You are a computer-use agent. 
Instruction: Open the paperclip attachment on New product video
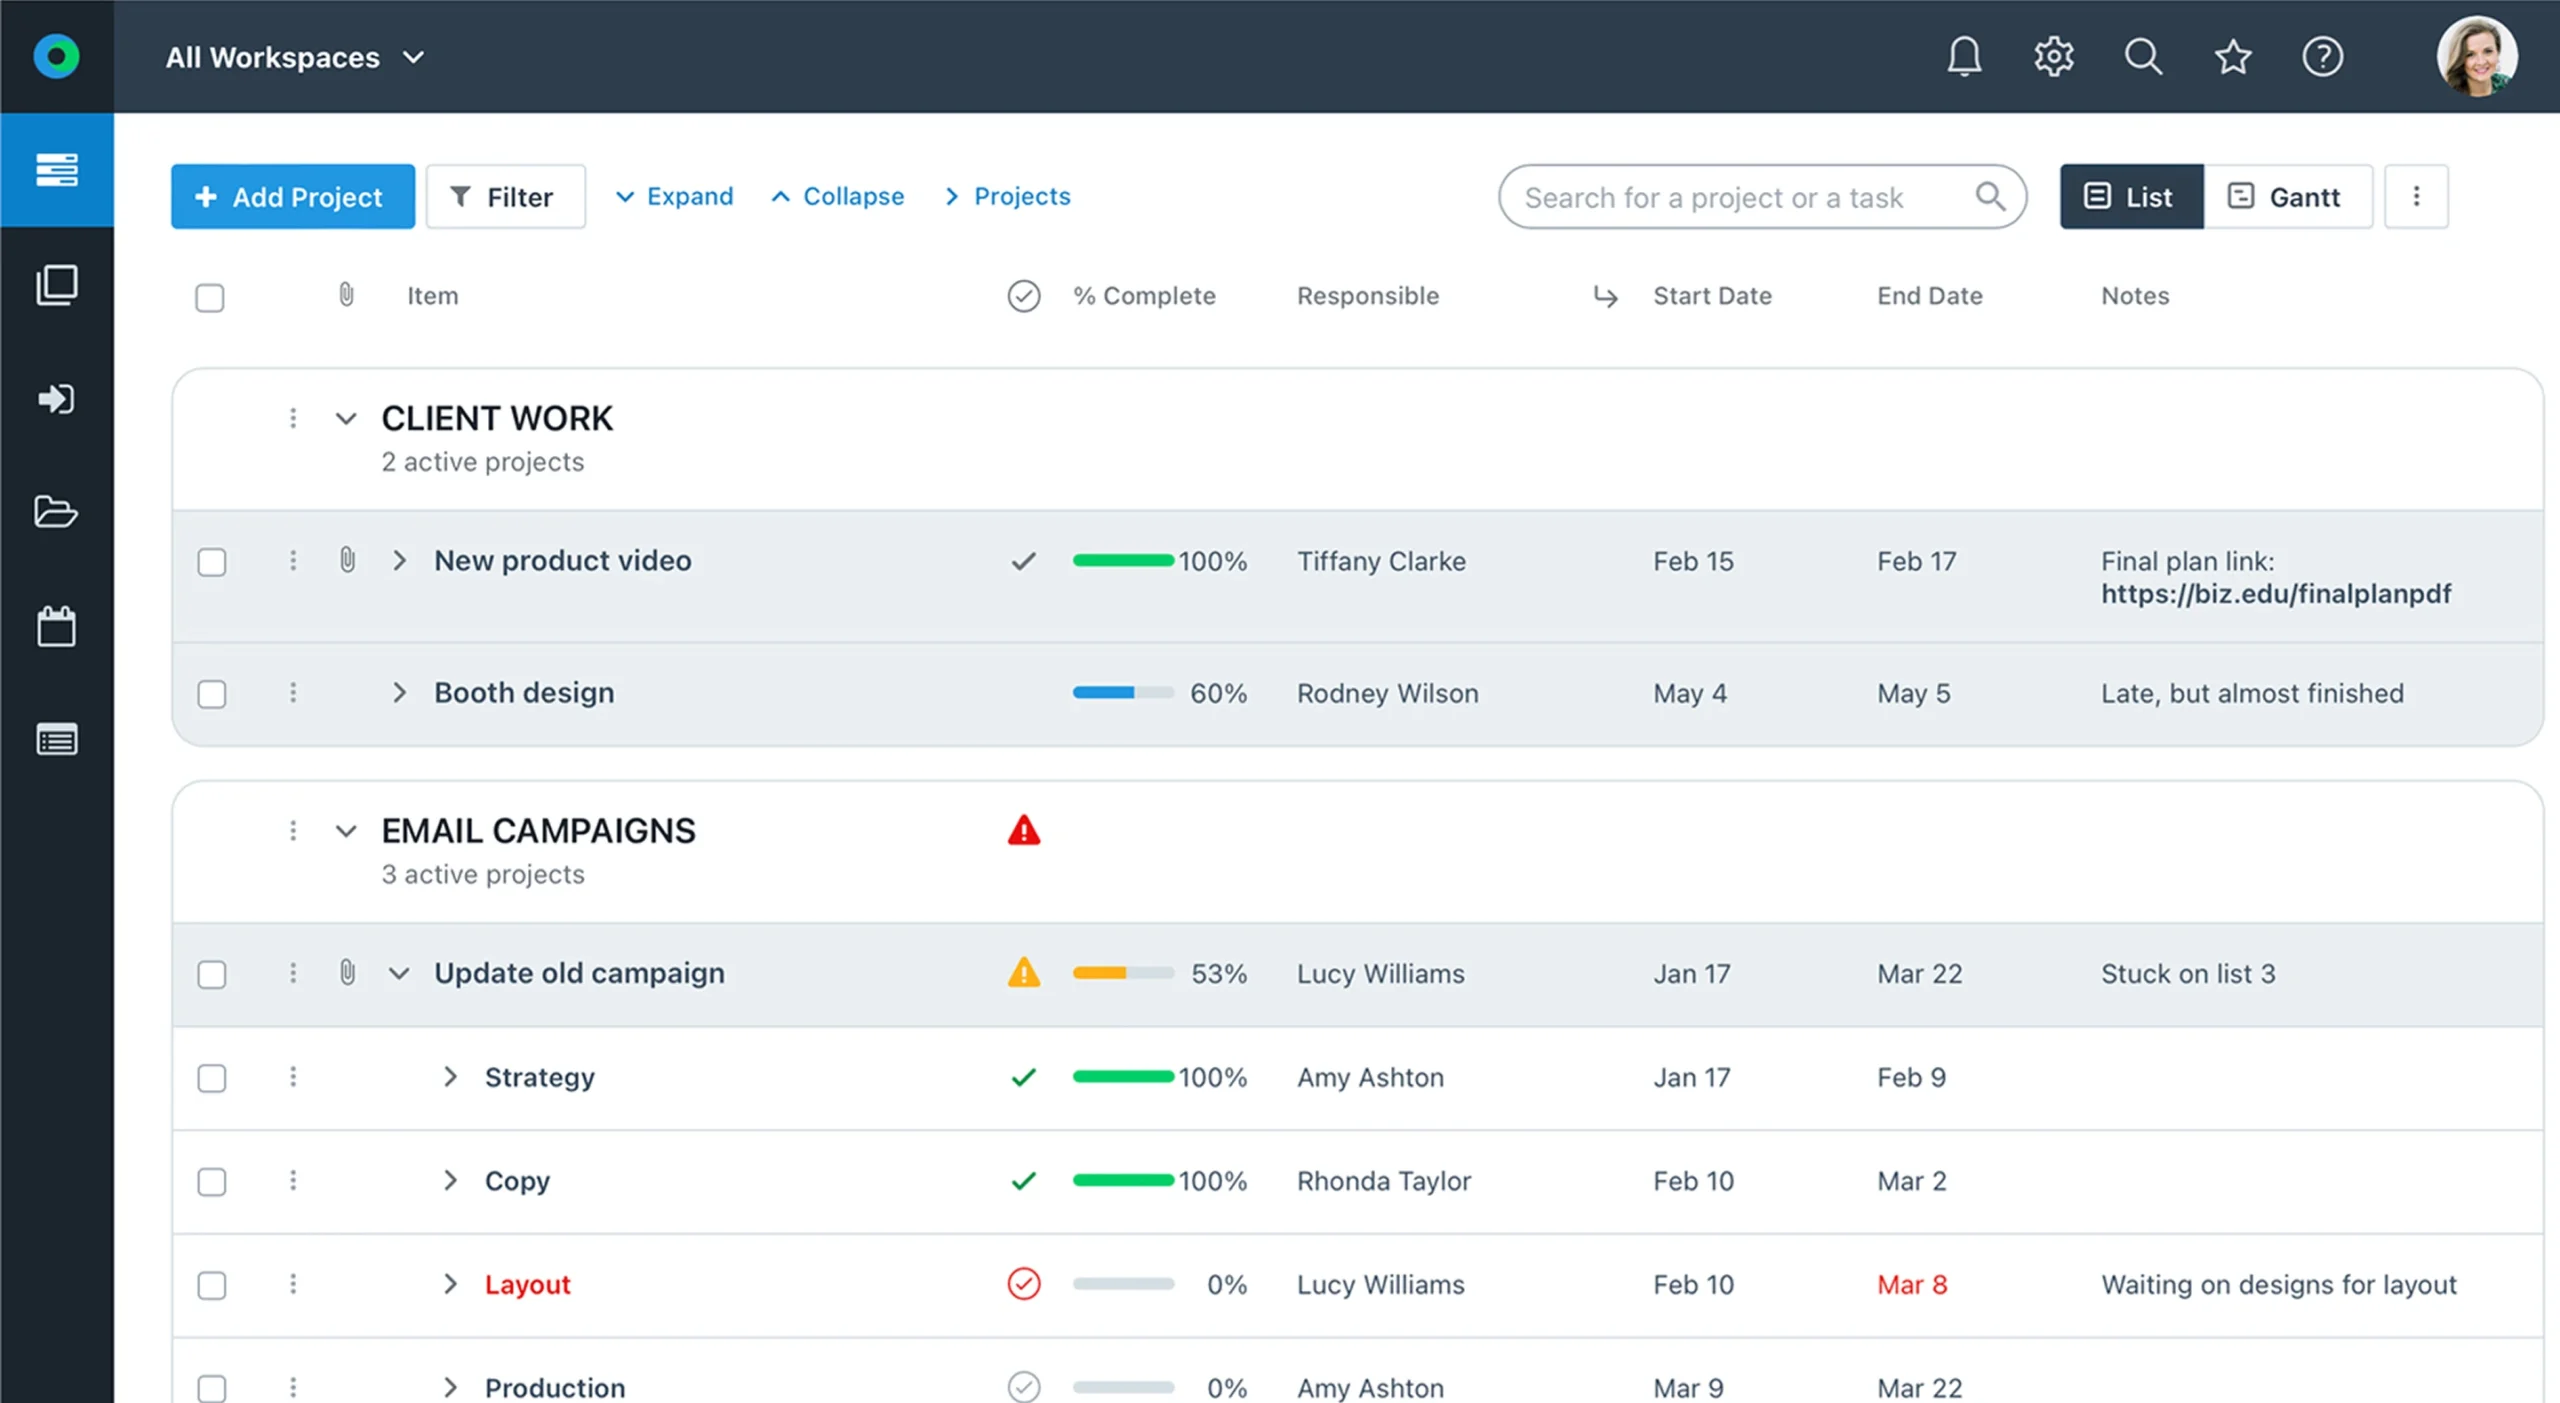pyautogui.click(x=347, y=560)
